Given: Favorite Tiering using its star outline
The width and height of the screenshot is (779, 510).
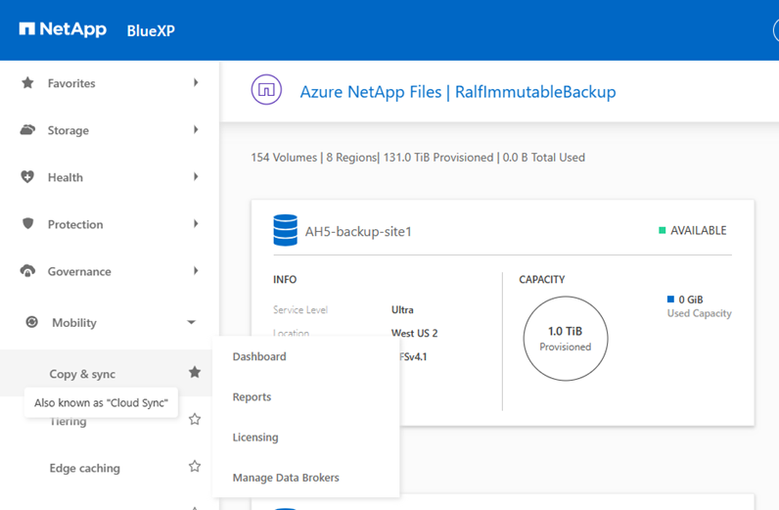Looking at the screenshot, I should tap(195, 419).
